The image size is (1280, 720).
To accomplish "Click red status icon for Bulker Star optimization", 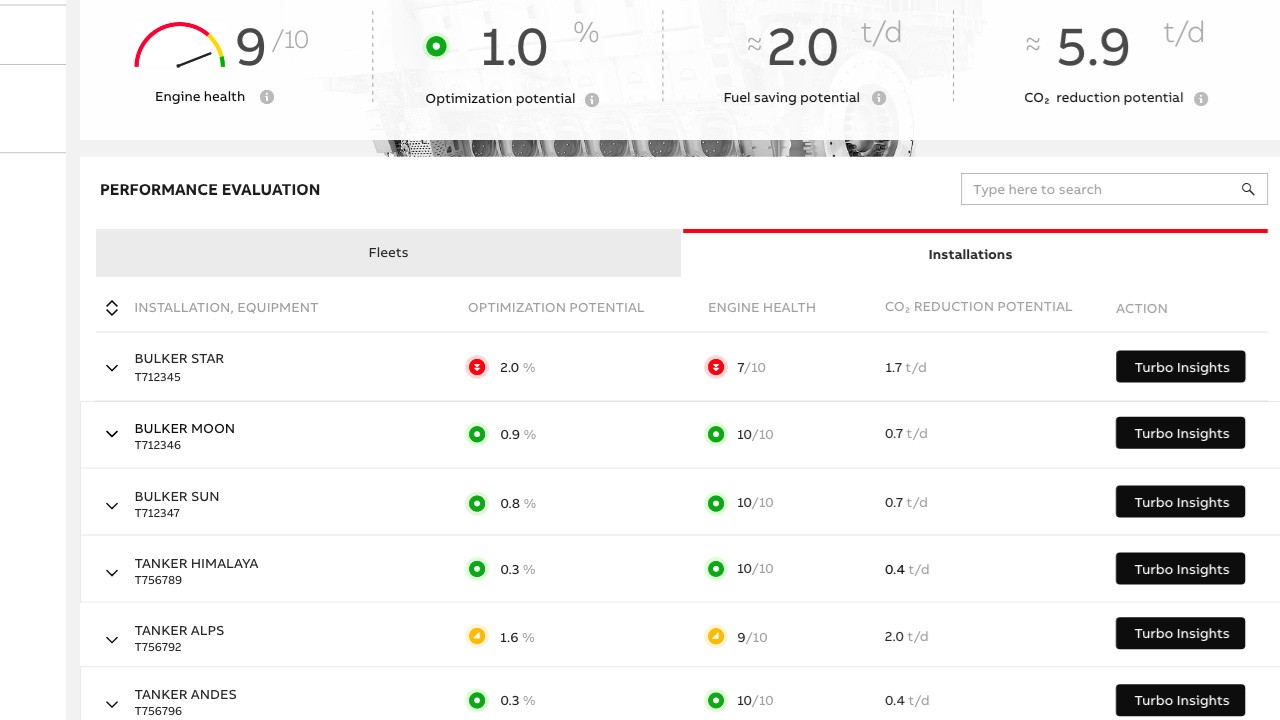I will pyautogui.click(x=477, y=367).
